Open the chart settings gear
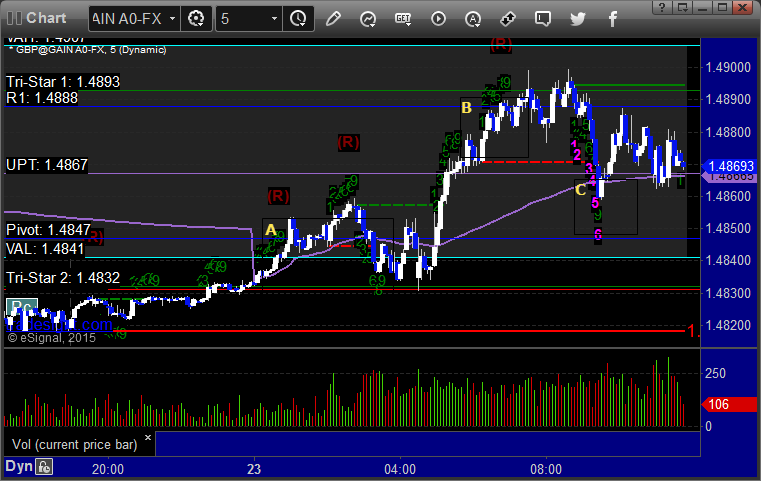Viewport: 761px width, 481px height. pyautogui.click(x=196, y=19)
